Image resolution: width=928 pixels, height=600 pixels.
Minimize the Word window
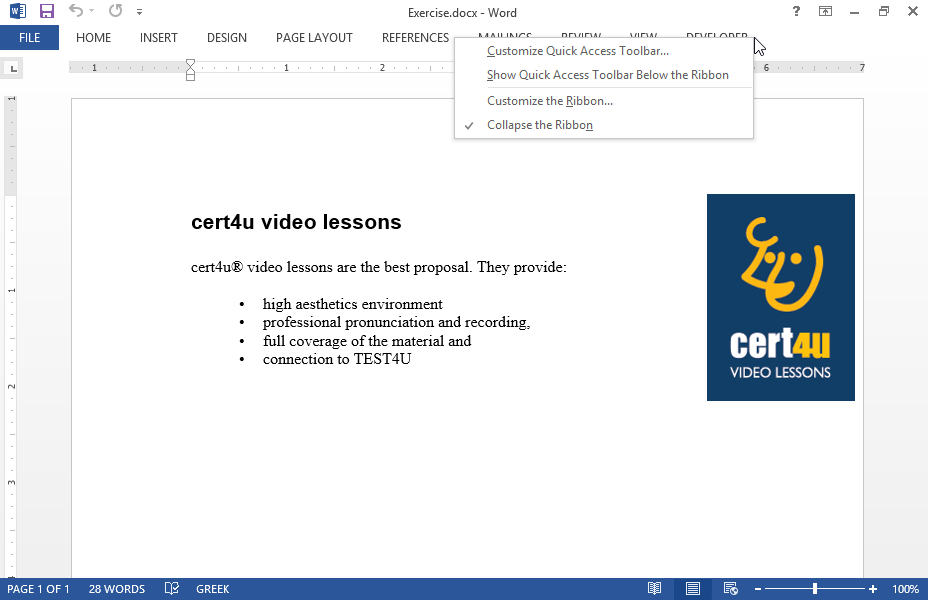pyautogui.click(x=854, y=12)
